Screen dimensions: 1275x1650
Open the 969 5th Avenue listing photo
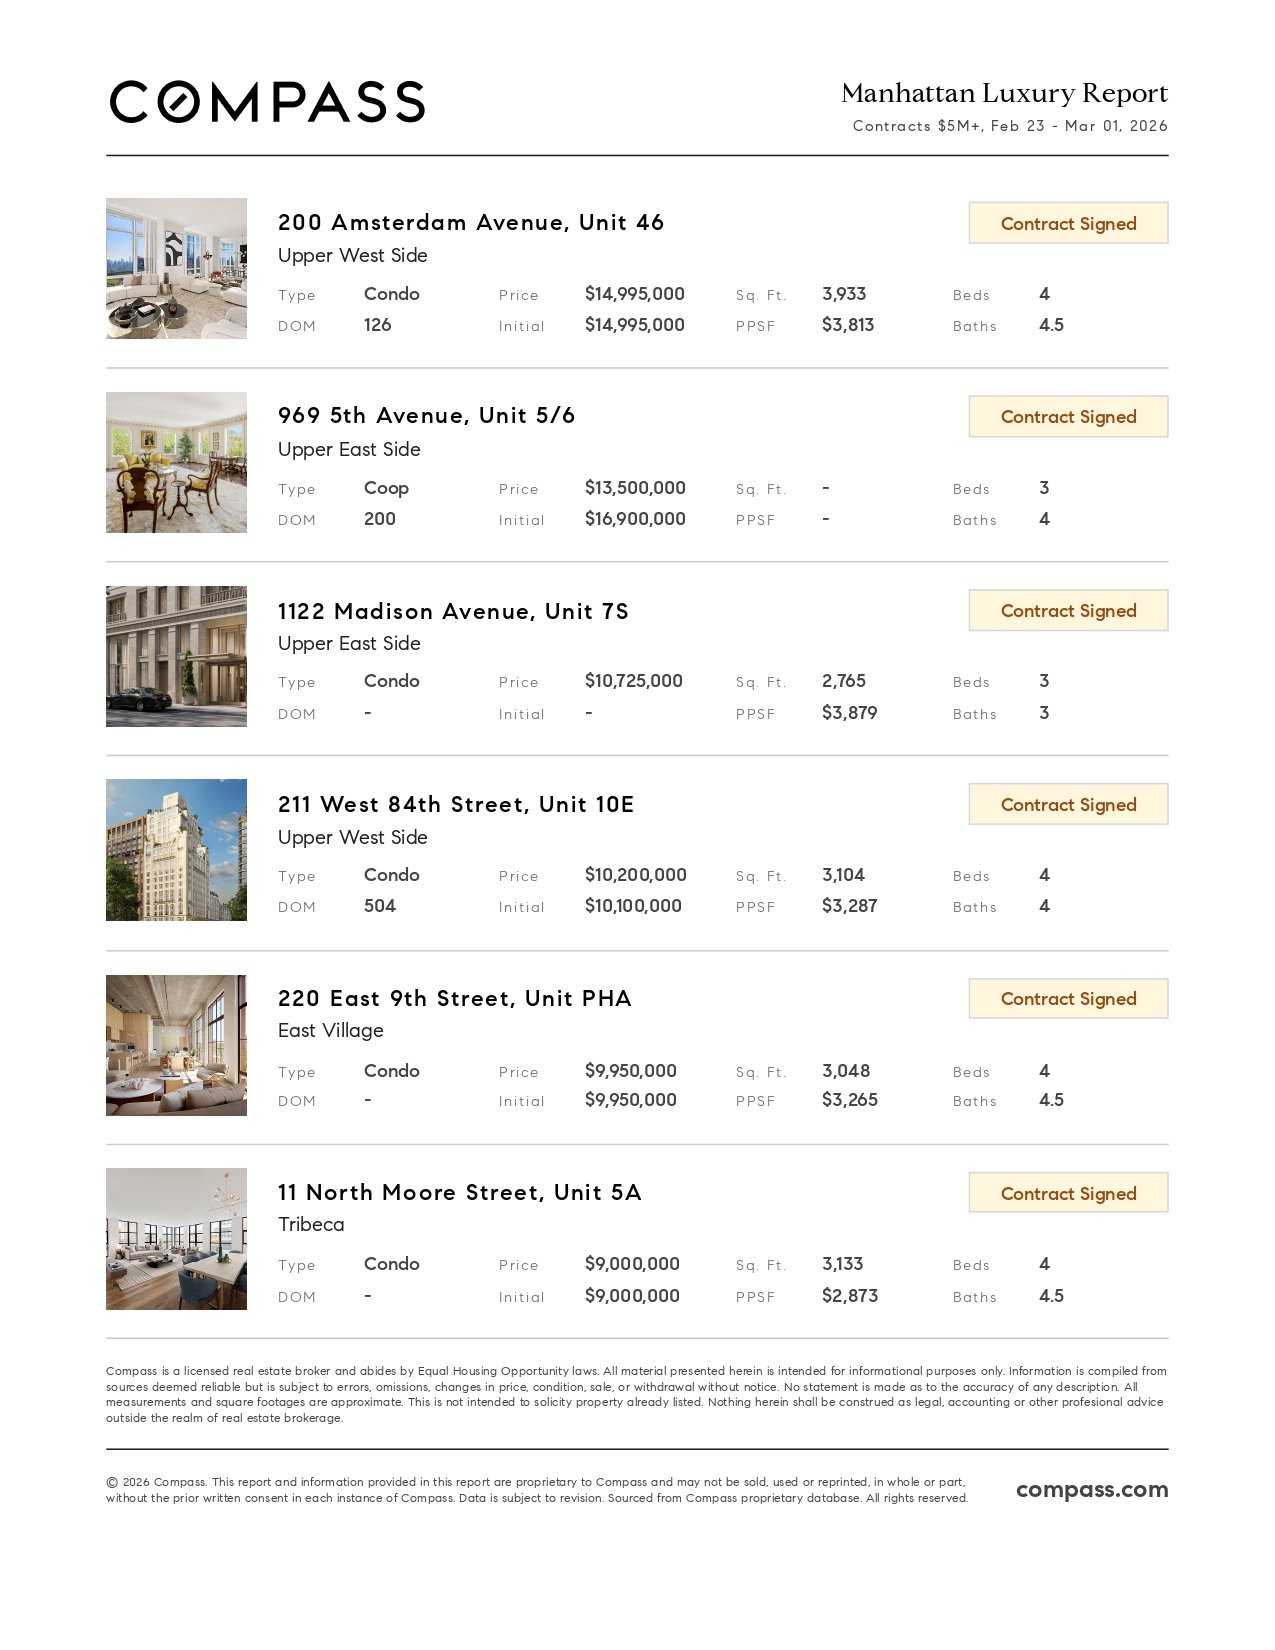coord(176,462)
